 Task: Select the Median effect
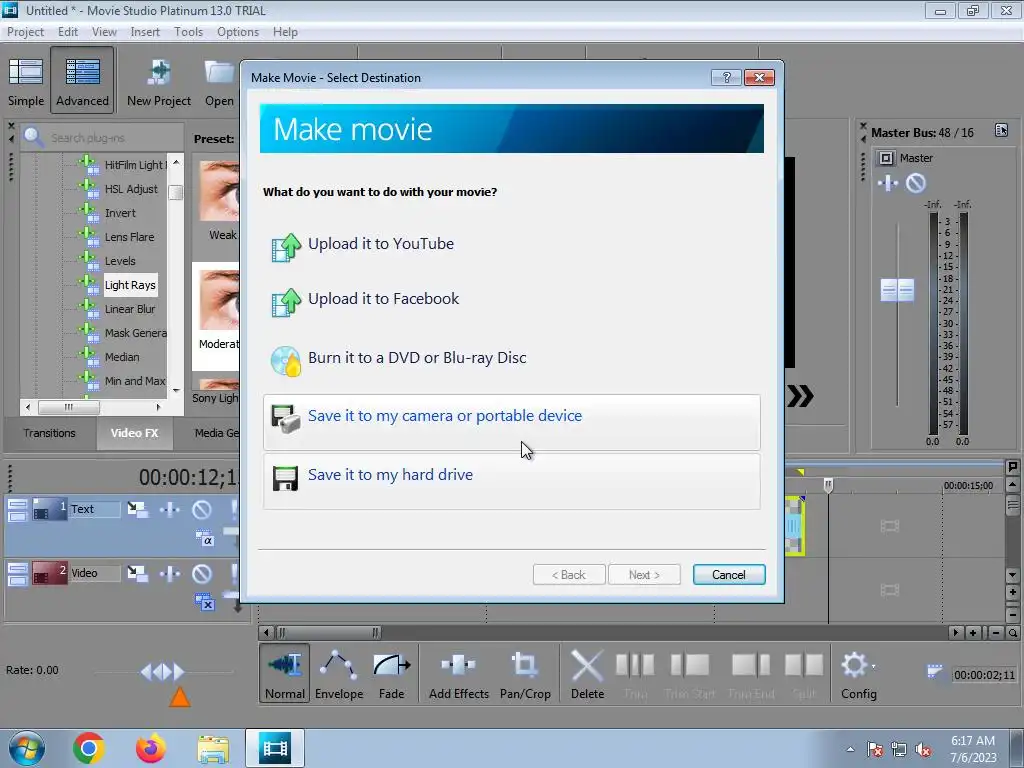tap(122, 357)
